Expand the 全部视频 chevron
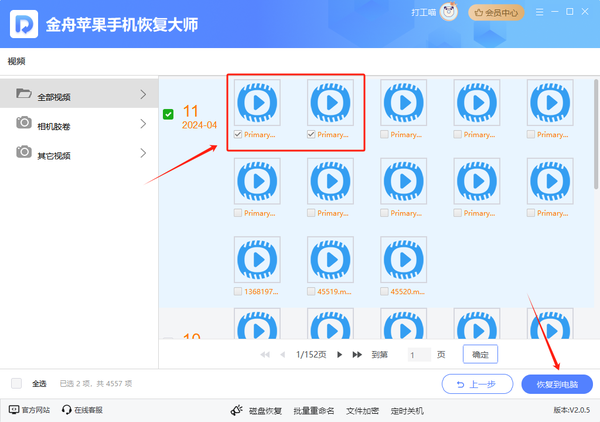 (x=143, y=95)
